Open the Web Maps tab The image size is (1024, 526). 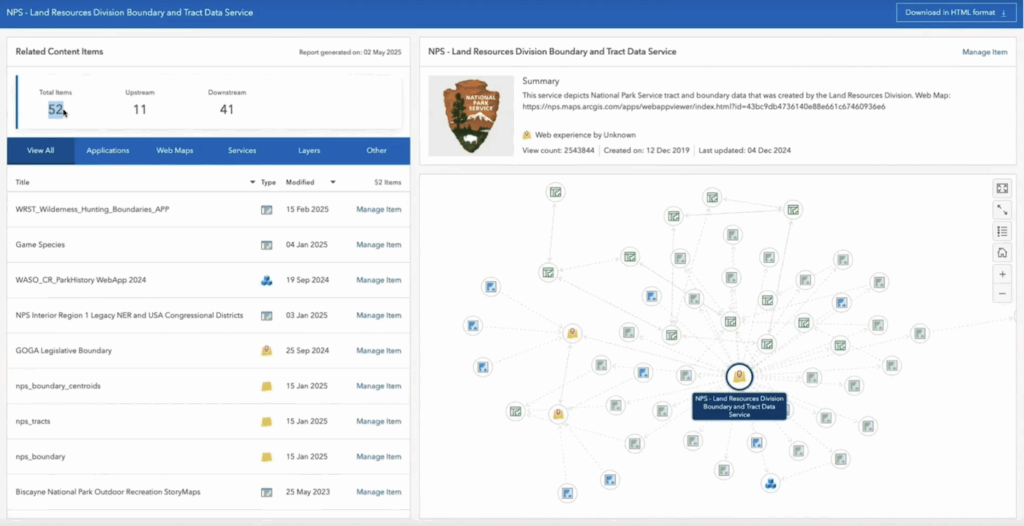point(174,150)
